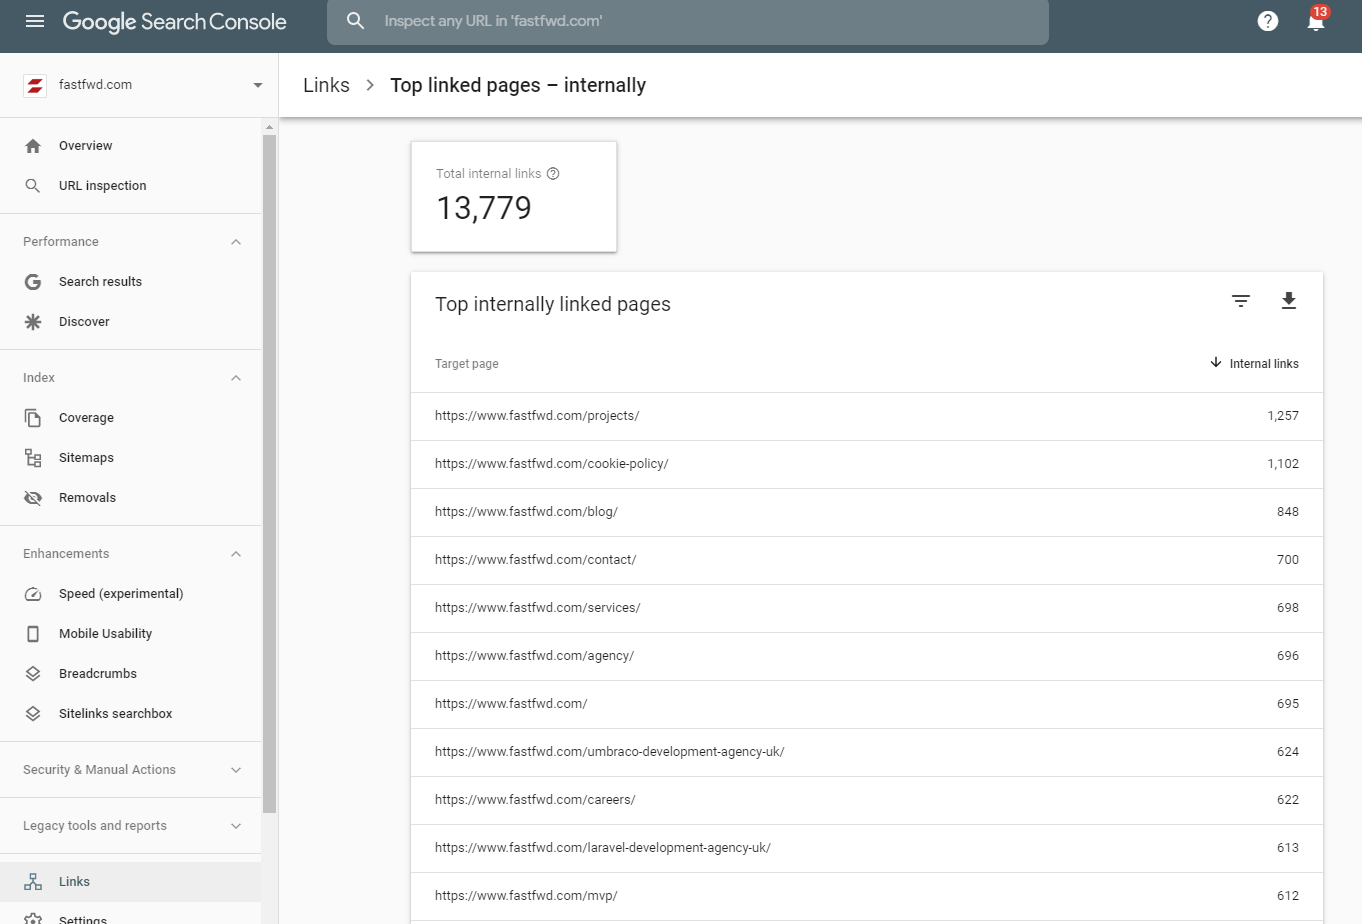Open Discover report in sidebar
This screenshot has width=1362, height=924.
coord(130,322)
